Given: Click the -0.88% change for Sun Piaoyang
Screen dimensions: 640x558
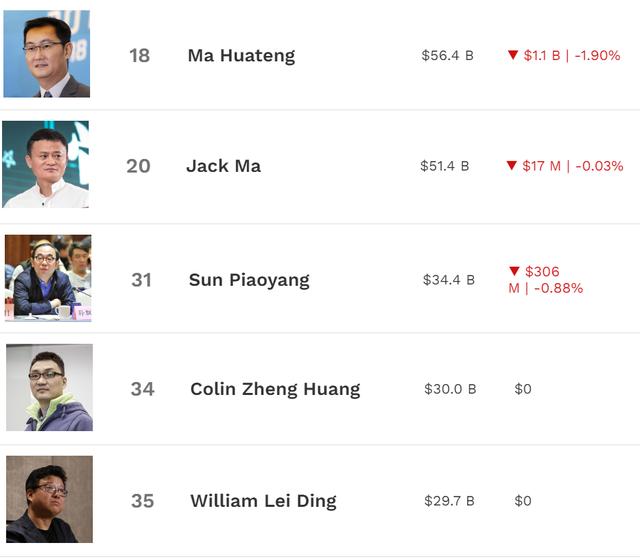Looking at the screenshot, I should tap(558, 288).
